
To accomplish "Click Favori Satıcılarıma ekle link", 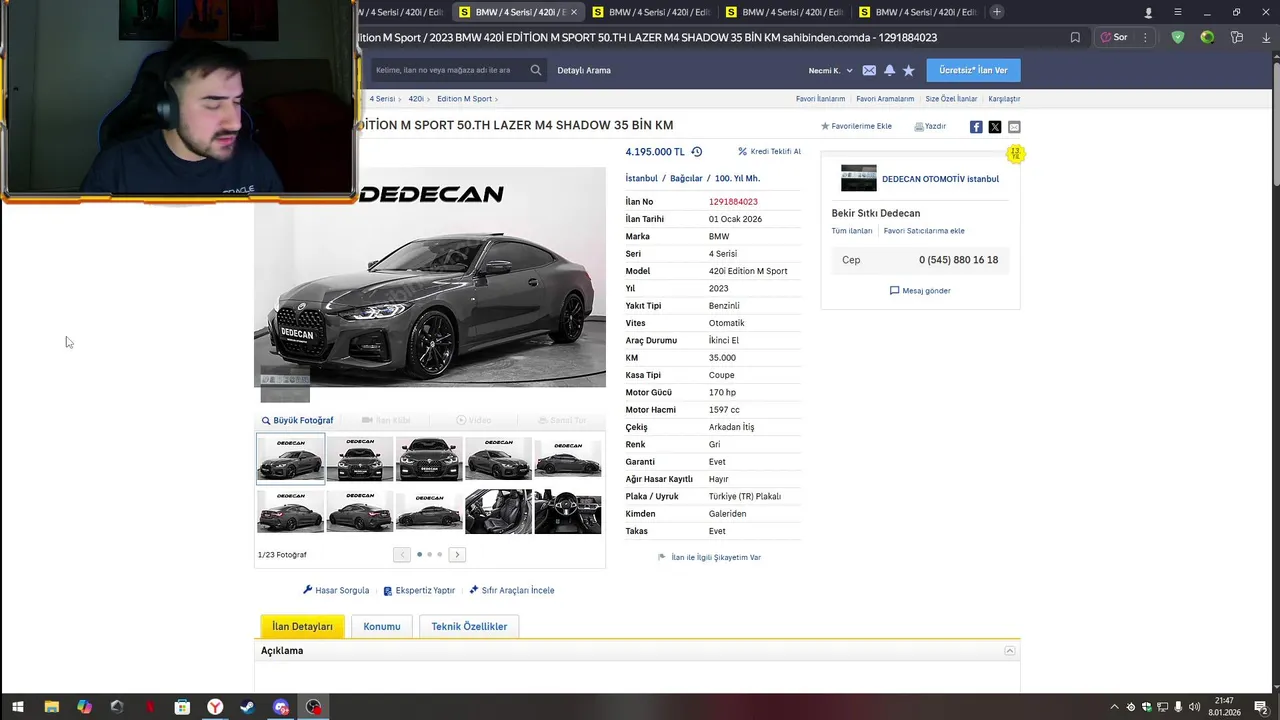I will coord(924,231).
